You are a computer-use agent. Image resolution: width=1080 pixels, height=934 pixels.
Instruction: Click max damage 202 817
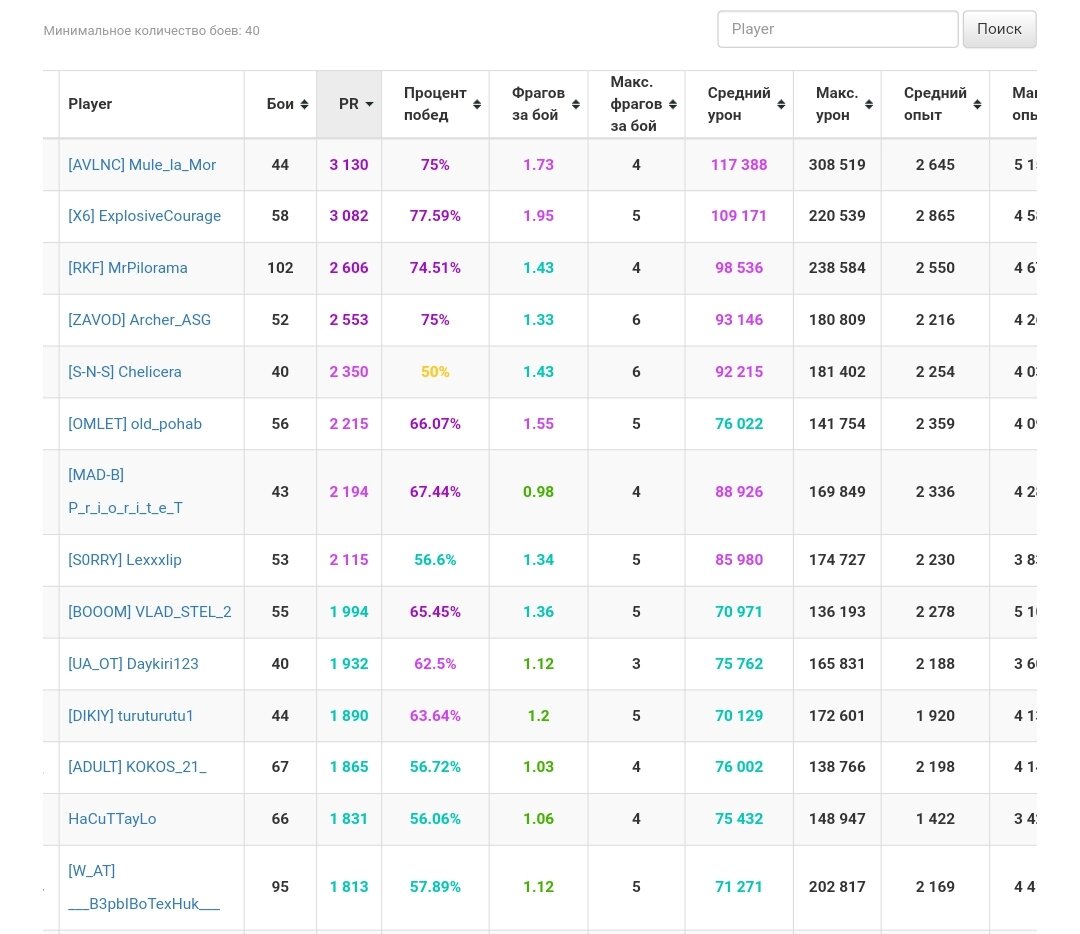click(837, 886)
